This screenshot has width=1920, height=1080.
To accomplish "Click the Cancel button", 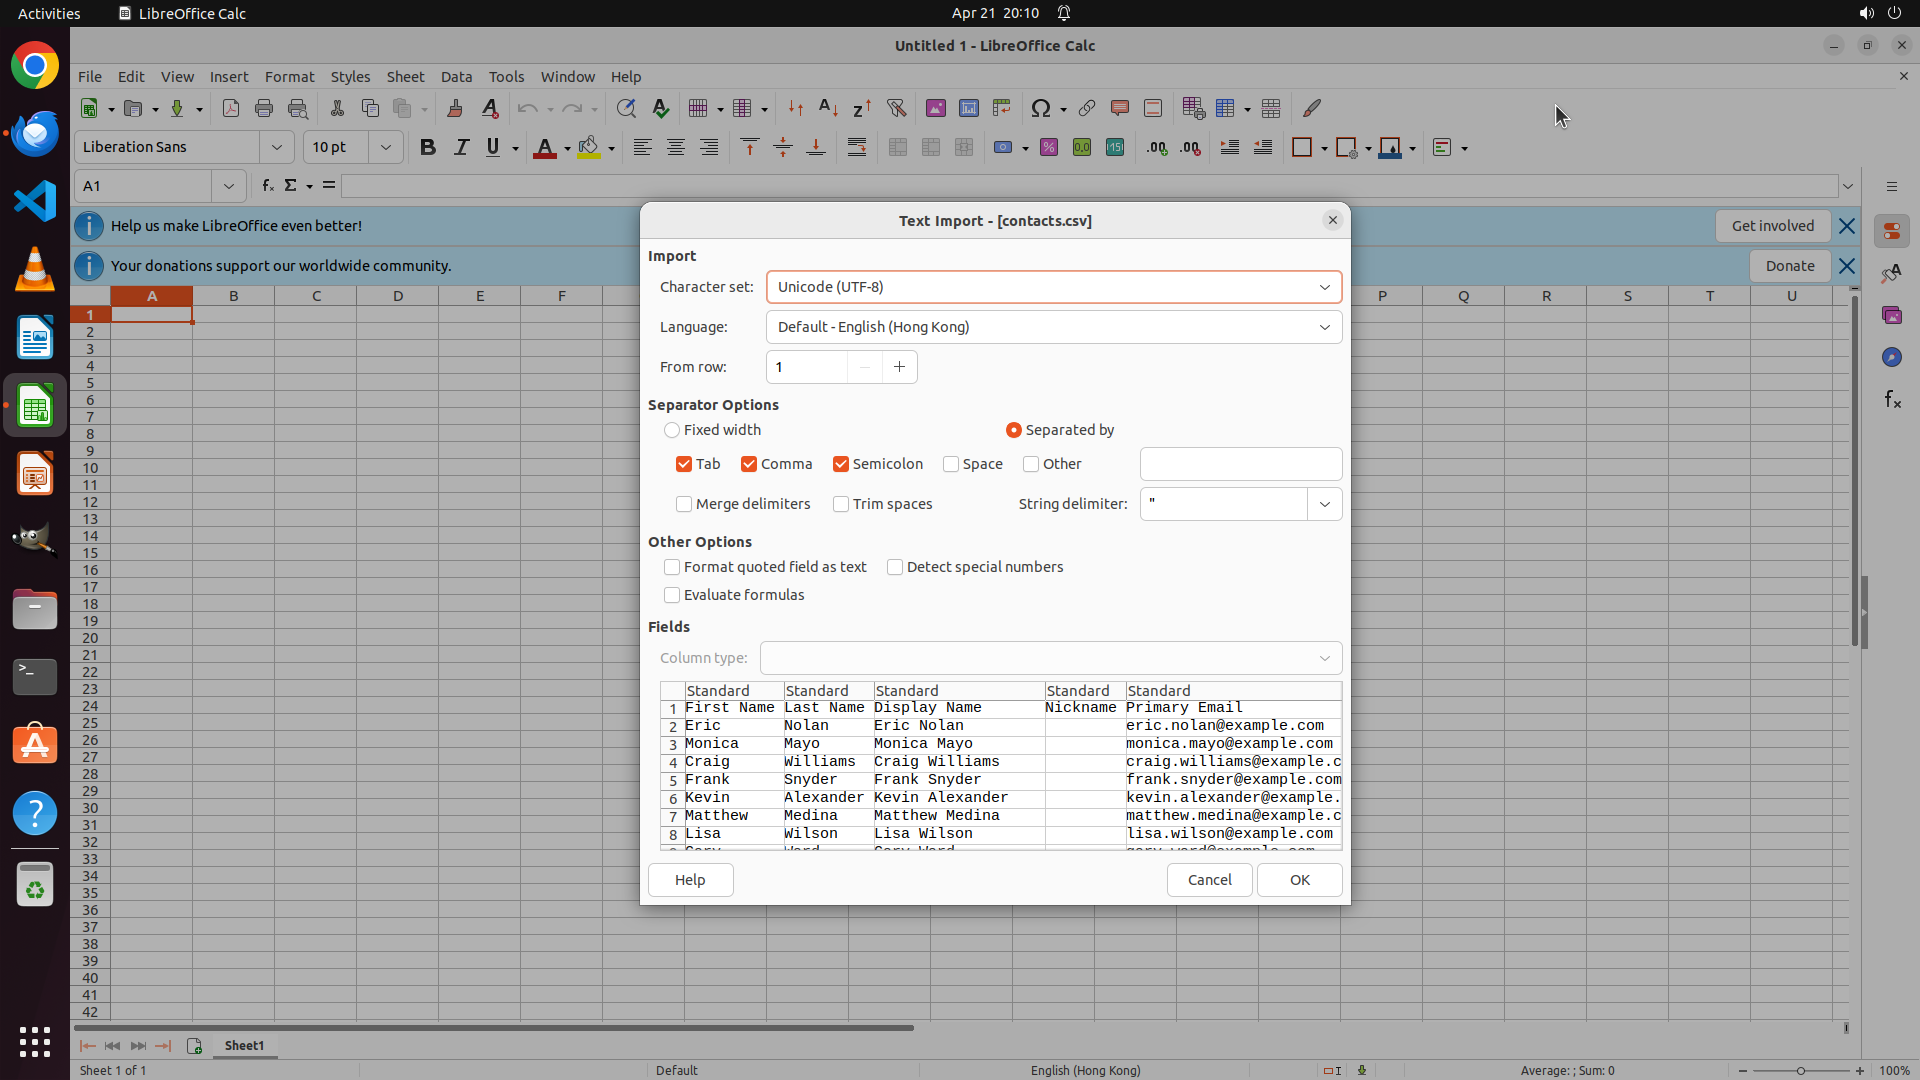I will 1209,880.
